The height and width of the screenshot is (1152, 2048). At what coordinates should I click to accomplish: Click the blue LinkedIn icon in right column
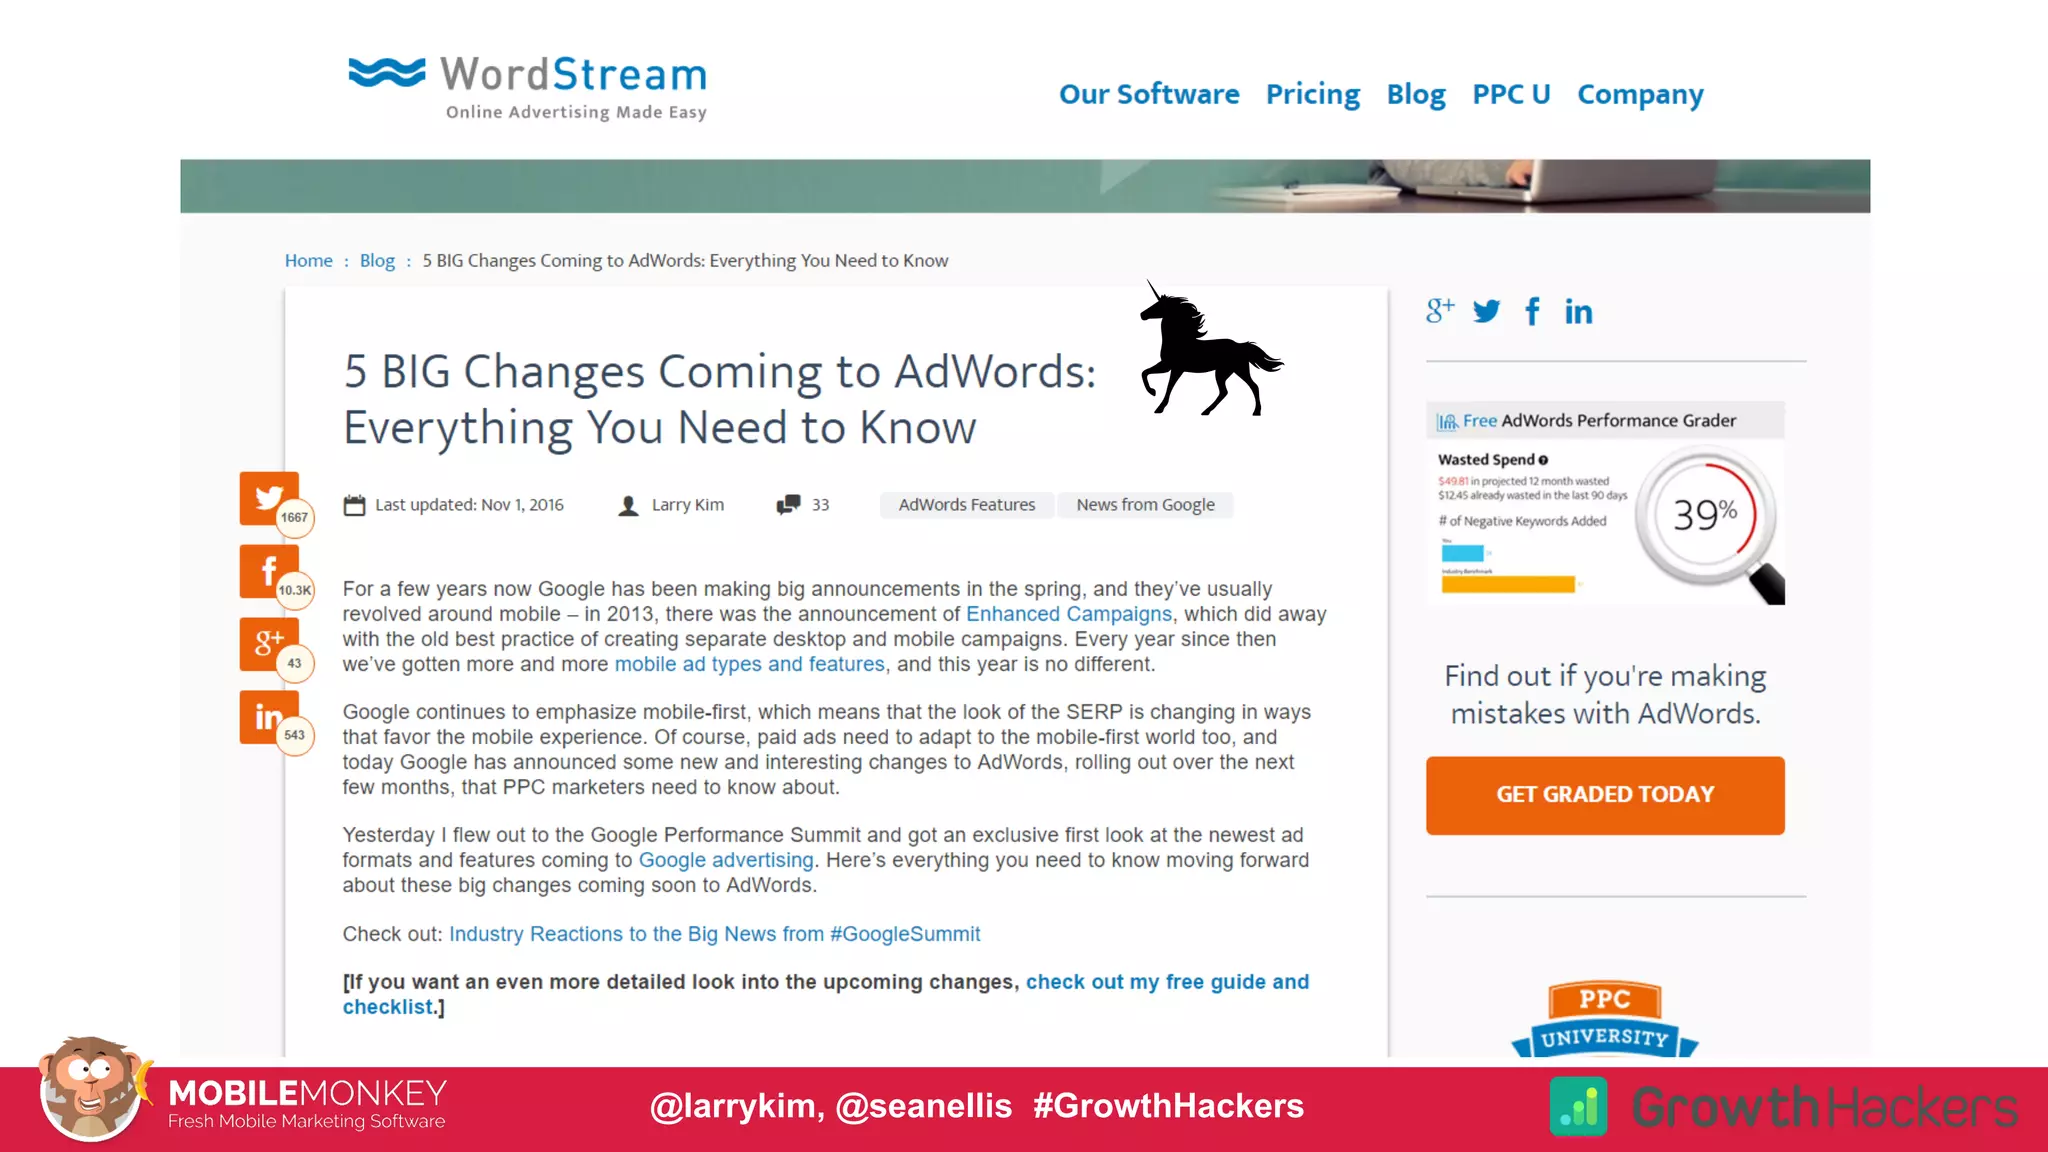1578,311
